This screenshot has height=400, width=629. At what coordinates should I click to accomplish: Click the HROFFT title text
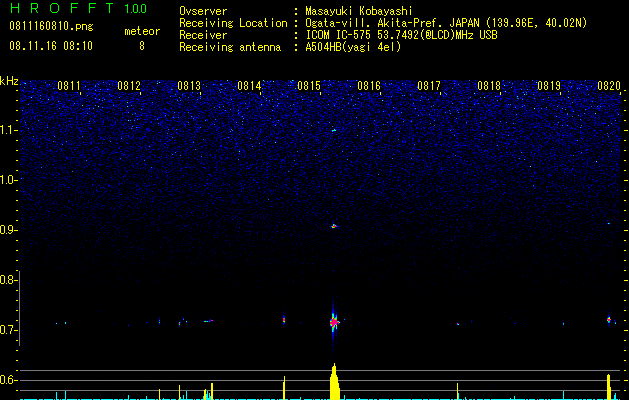62,8
